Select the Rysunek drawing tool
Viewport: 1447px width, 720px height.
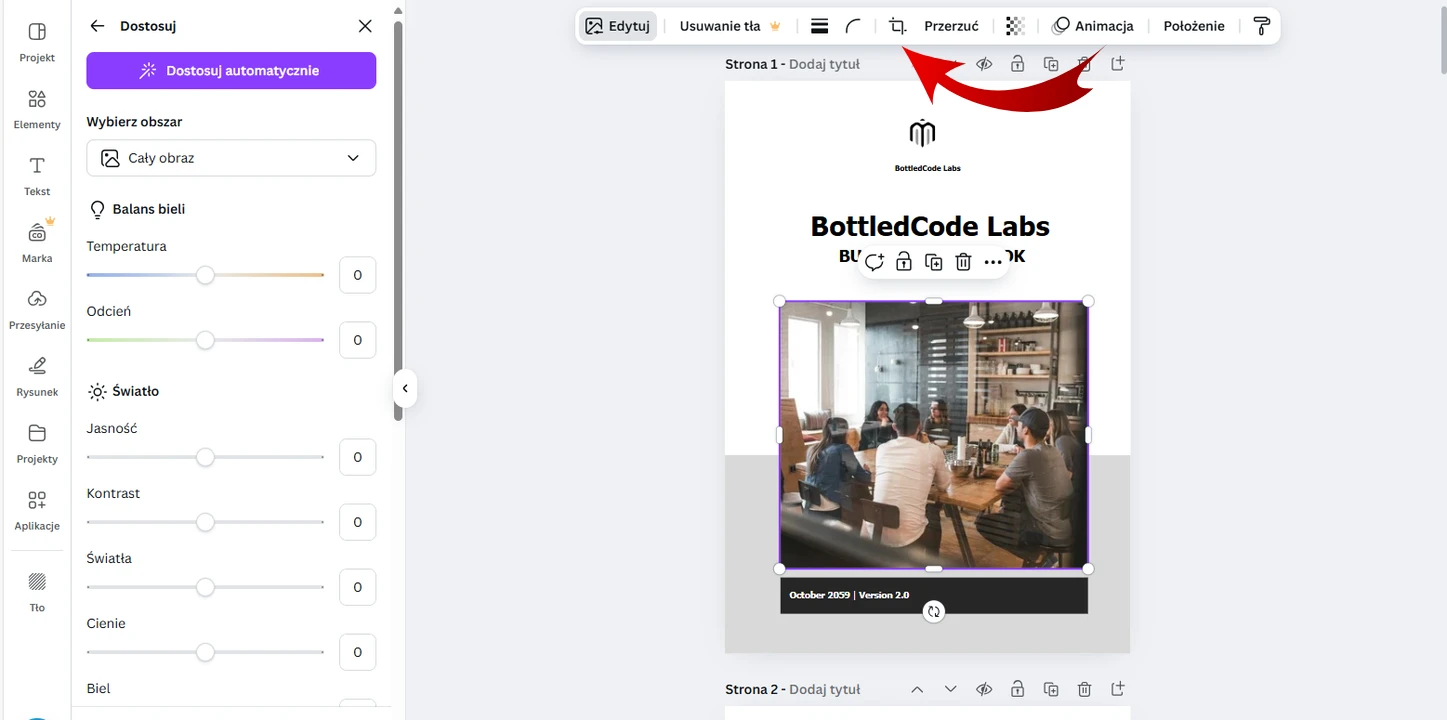[37, 377]
